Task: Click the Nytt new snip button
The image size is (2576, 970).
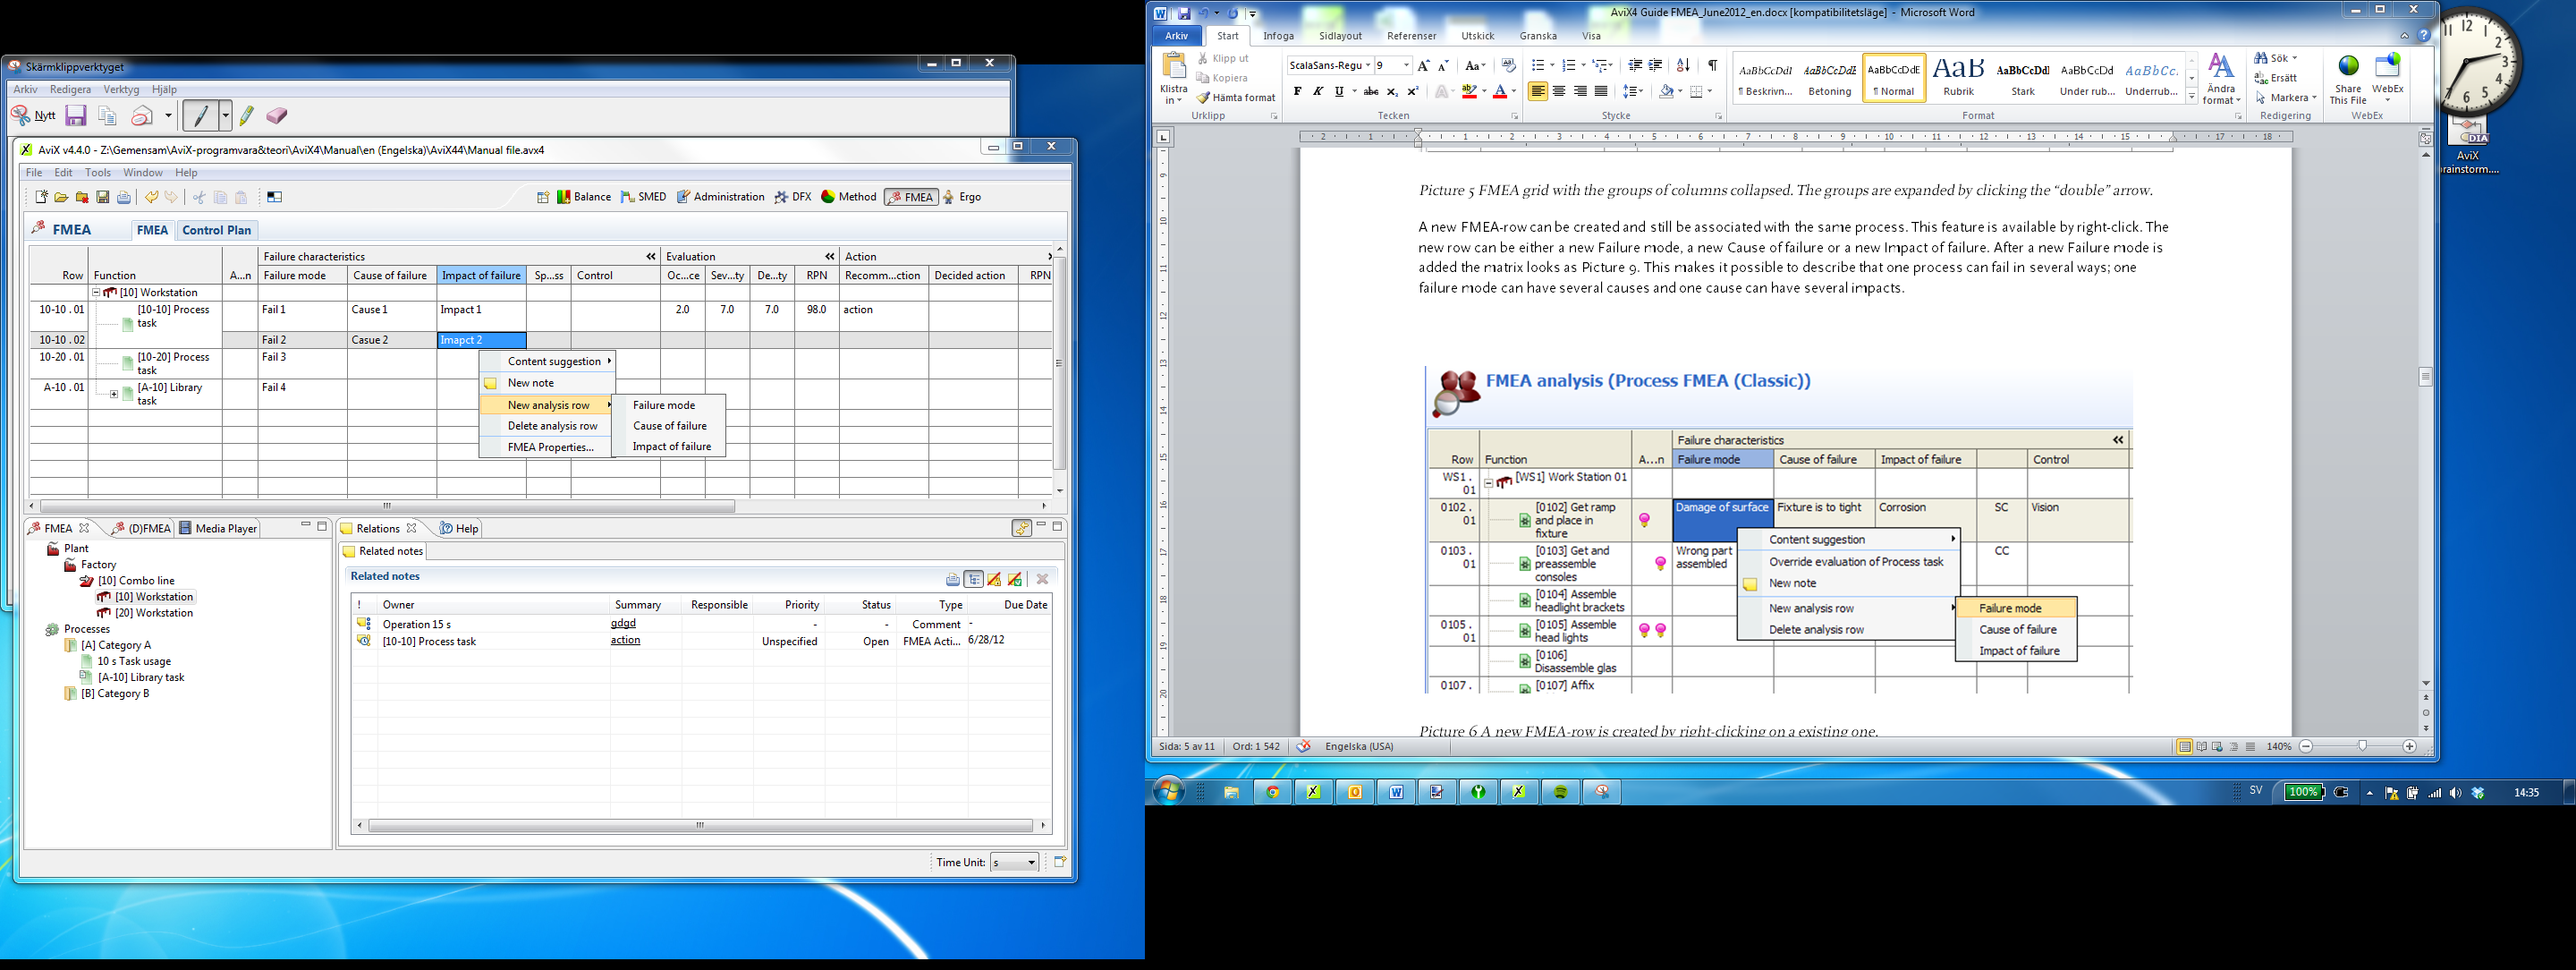Action: 33,116
